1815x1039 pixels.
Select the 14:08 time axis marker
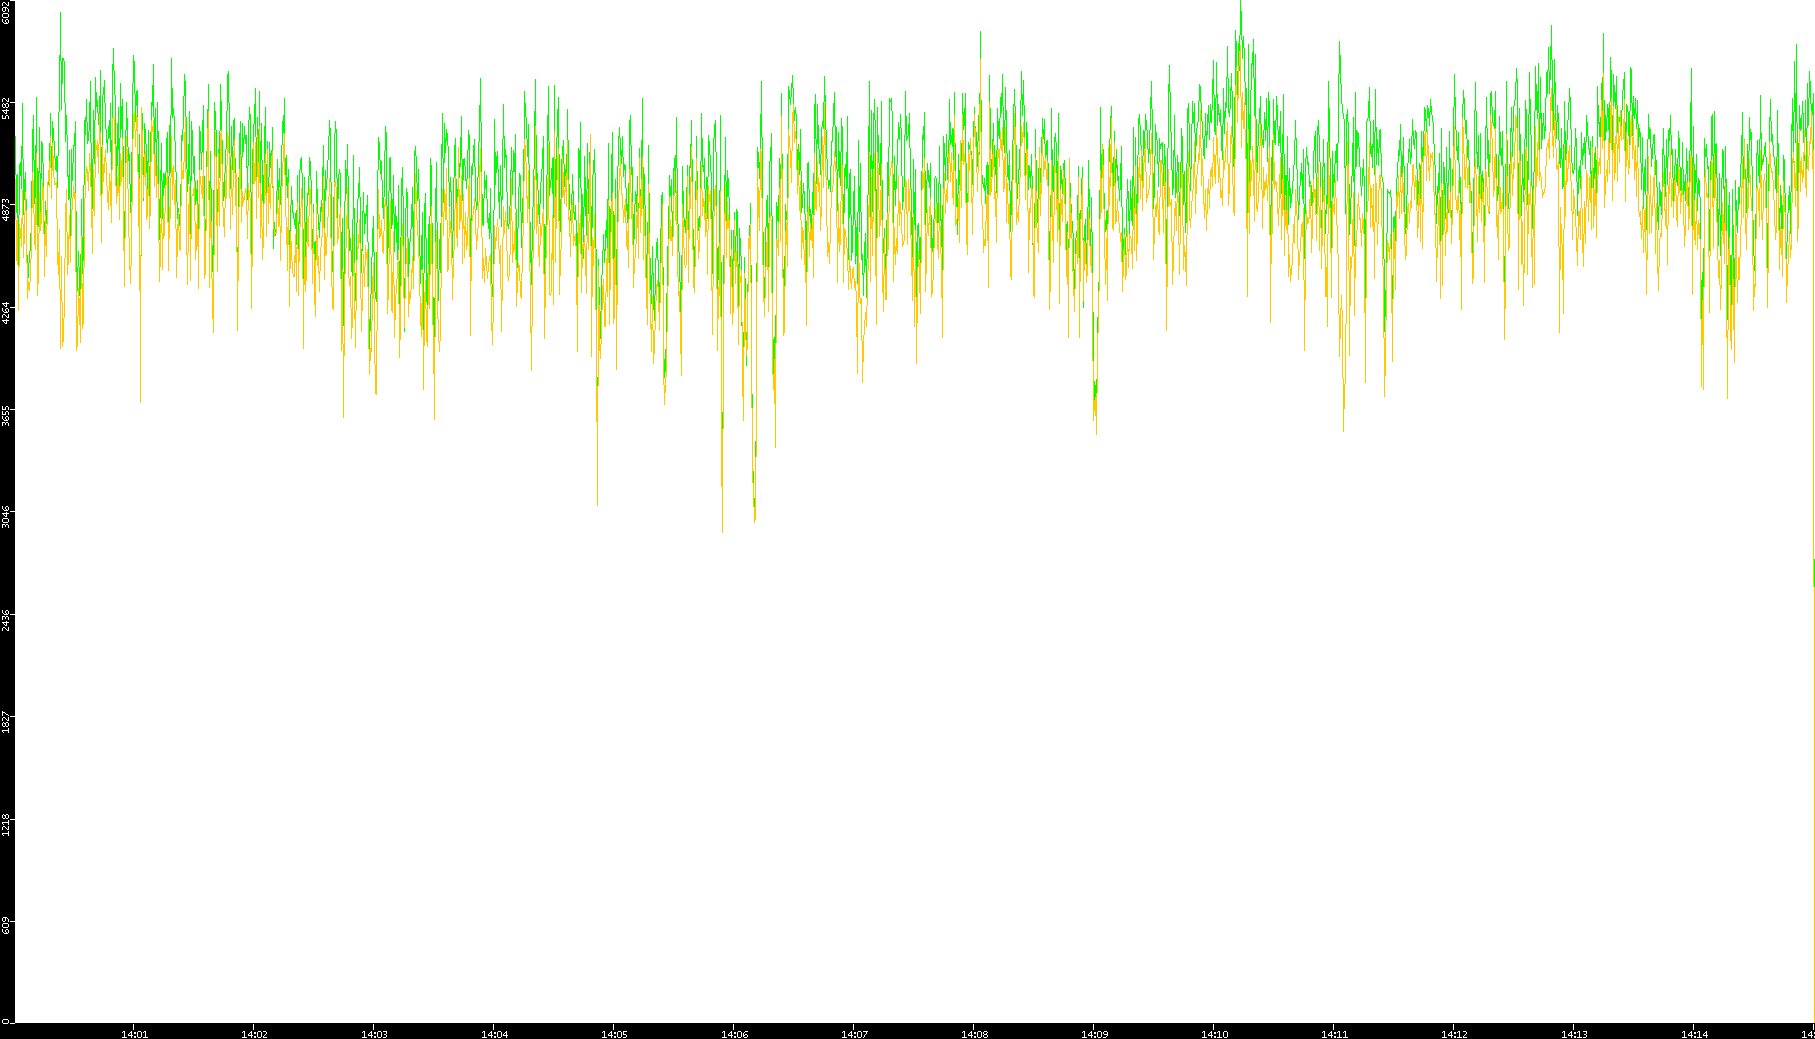(974, 1034)
